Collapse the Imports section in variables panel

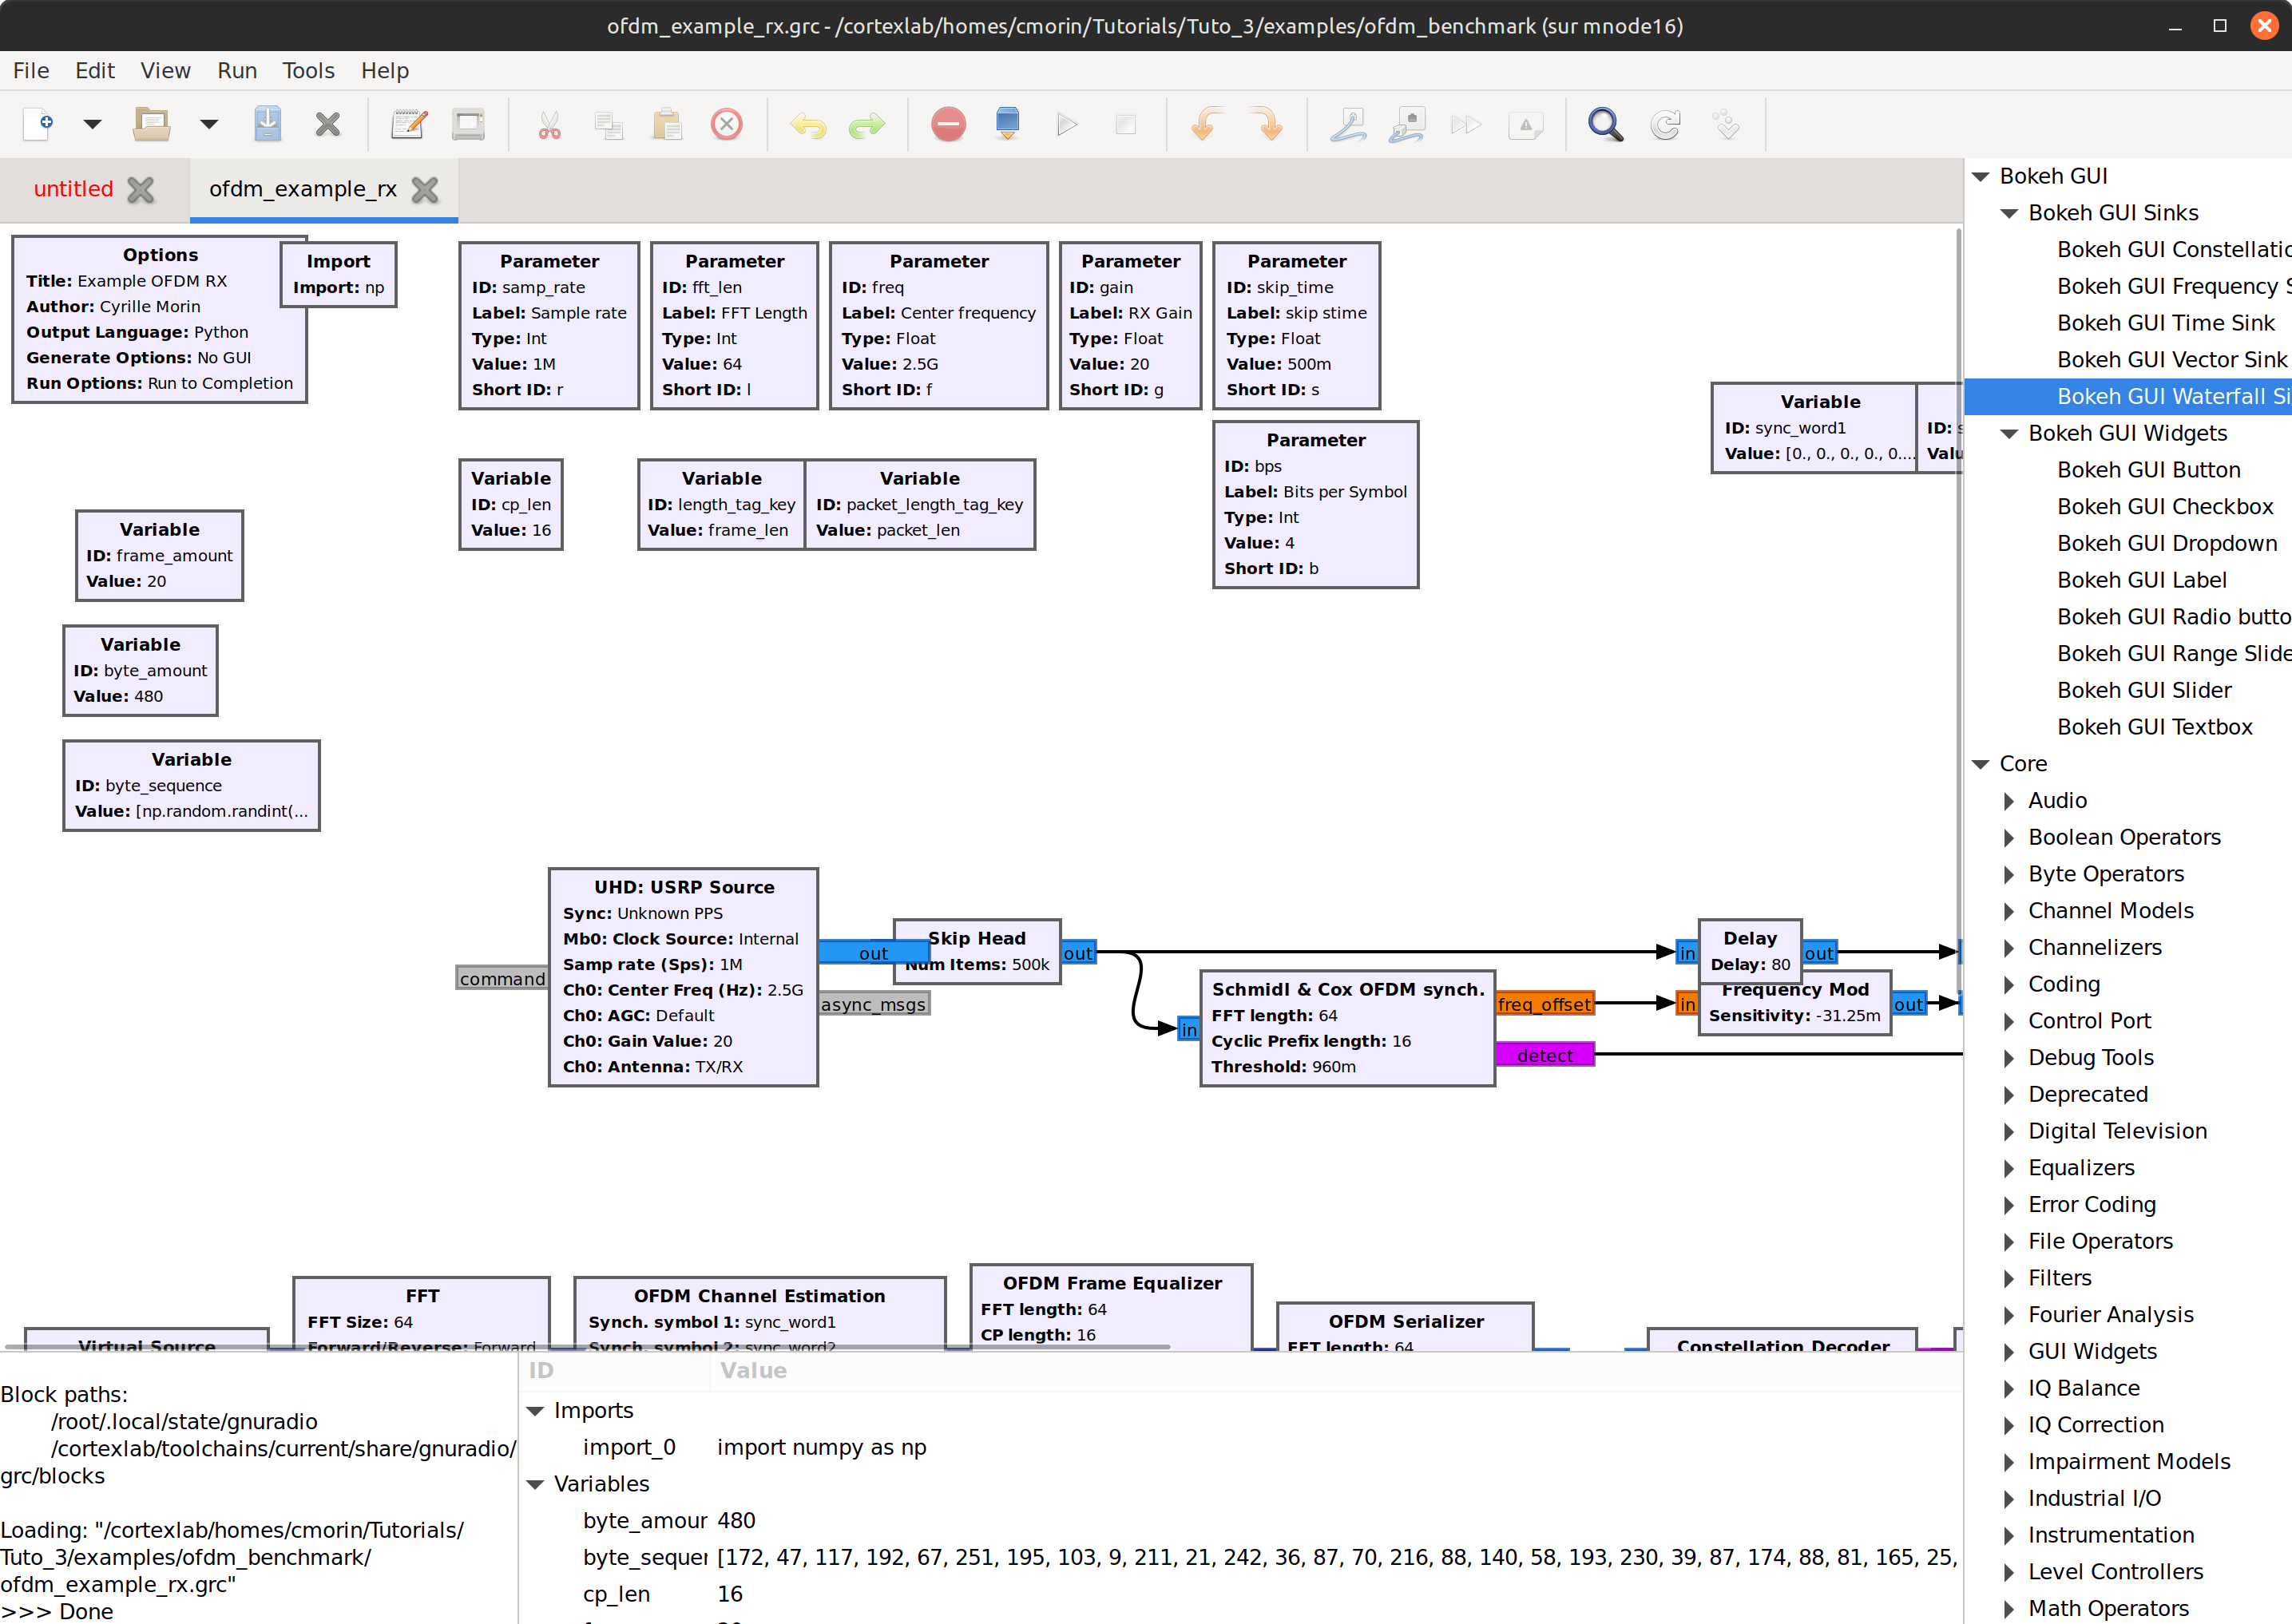coord(535,1411)
